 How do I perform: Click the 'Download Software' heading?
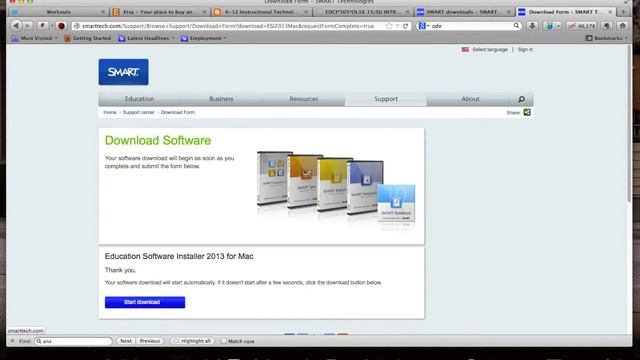158,140
